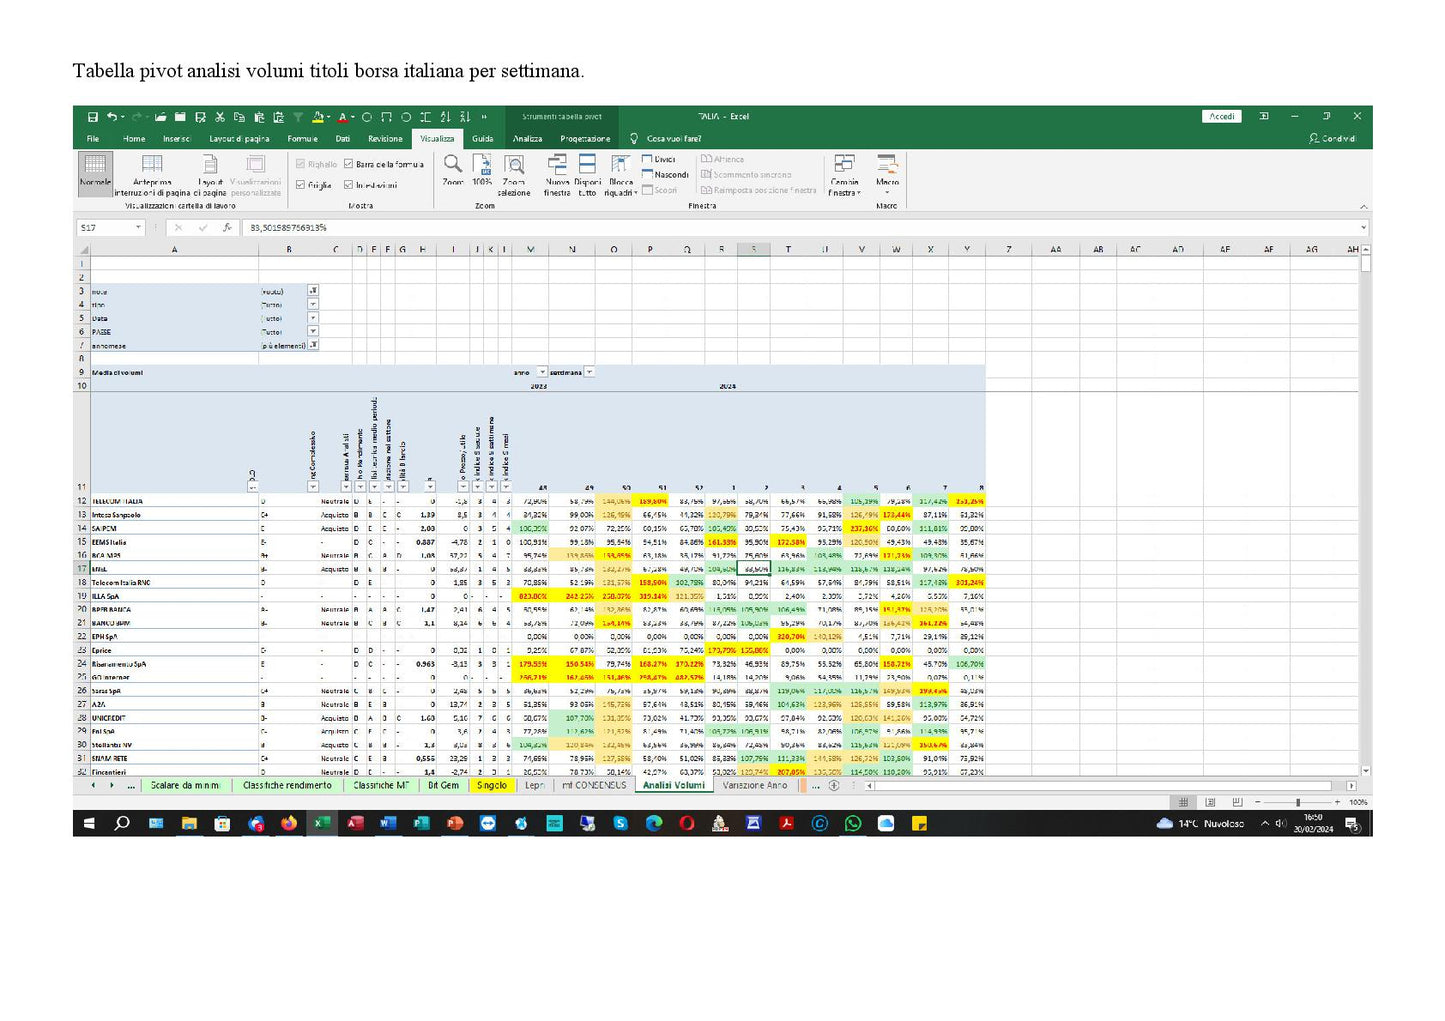Click the zoom slider in the status bar
The height and width of the screenshot is (1021, 1445).
[x=1298, y=802]
